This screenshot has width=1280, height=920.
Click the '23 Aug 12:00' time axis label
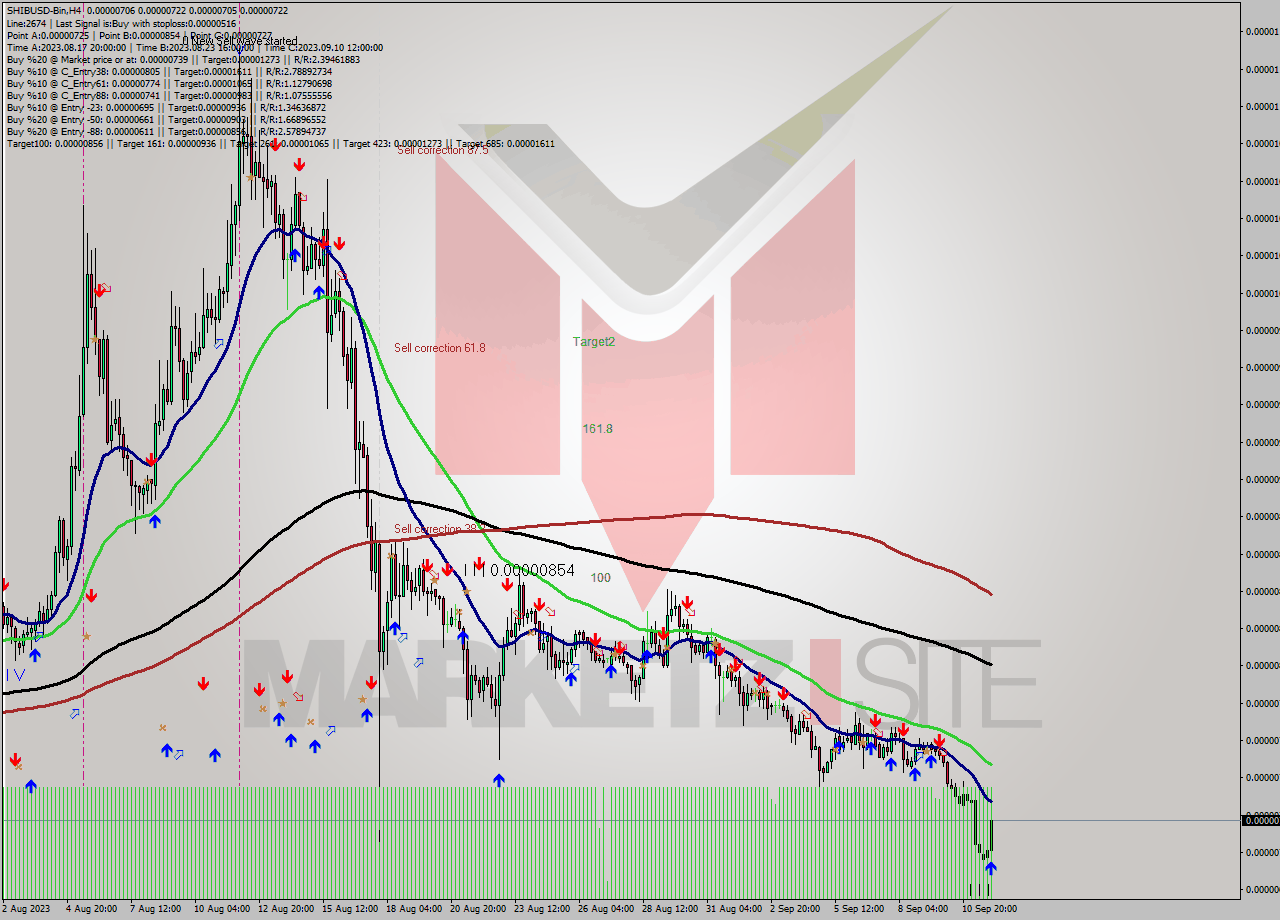[x=542, y=908]
